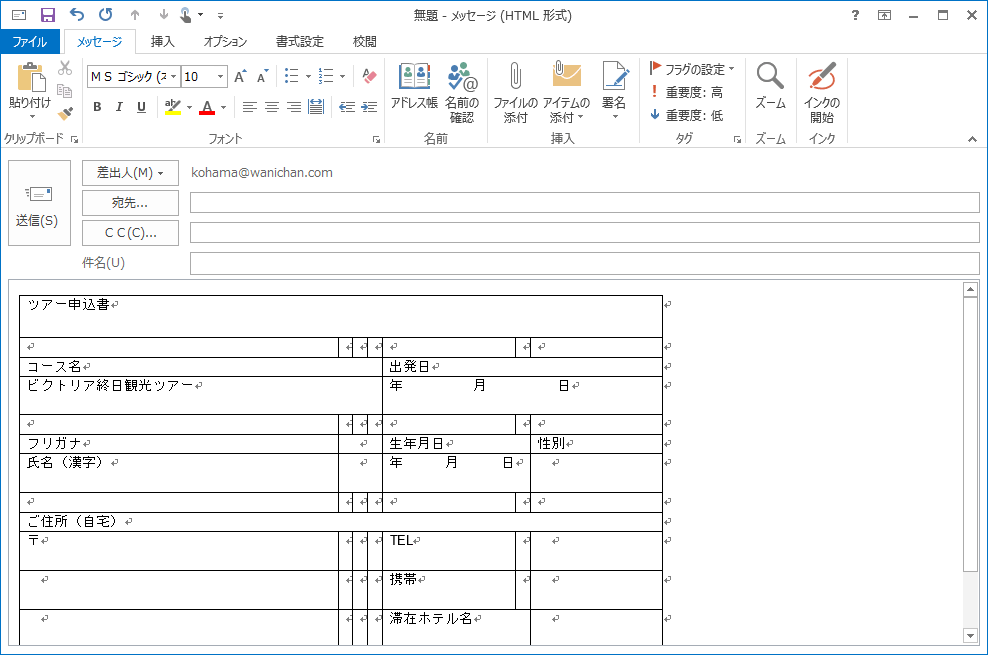
Task: Click the Cut scissors icon
Action: coord(65,68)
